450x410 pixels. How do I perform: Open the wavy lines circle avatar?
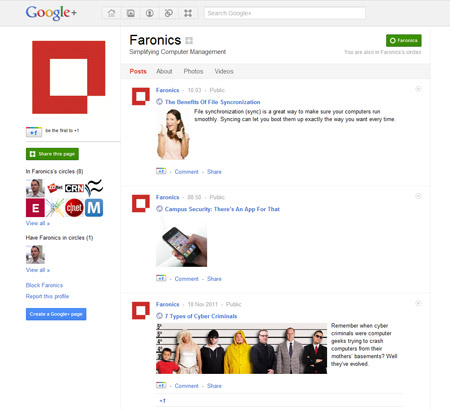(94, 188)
